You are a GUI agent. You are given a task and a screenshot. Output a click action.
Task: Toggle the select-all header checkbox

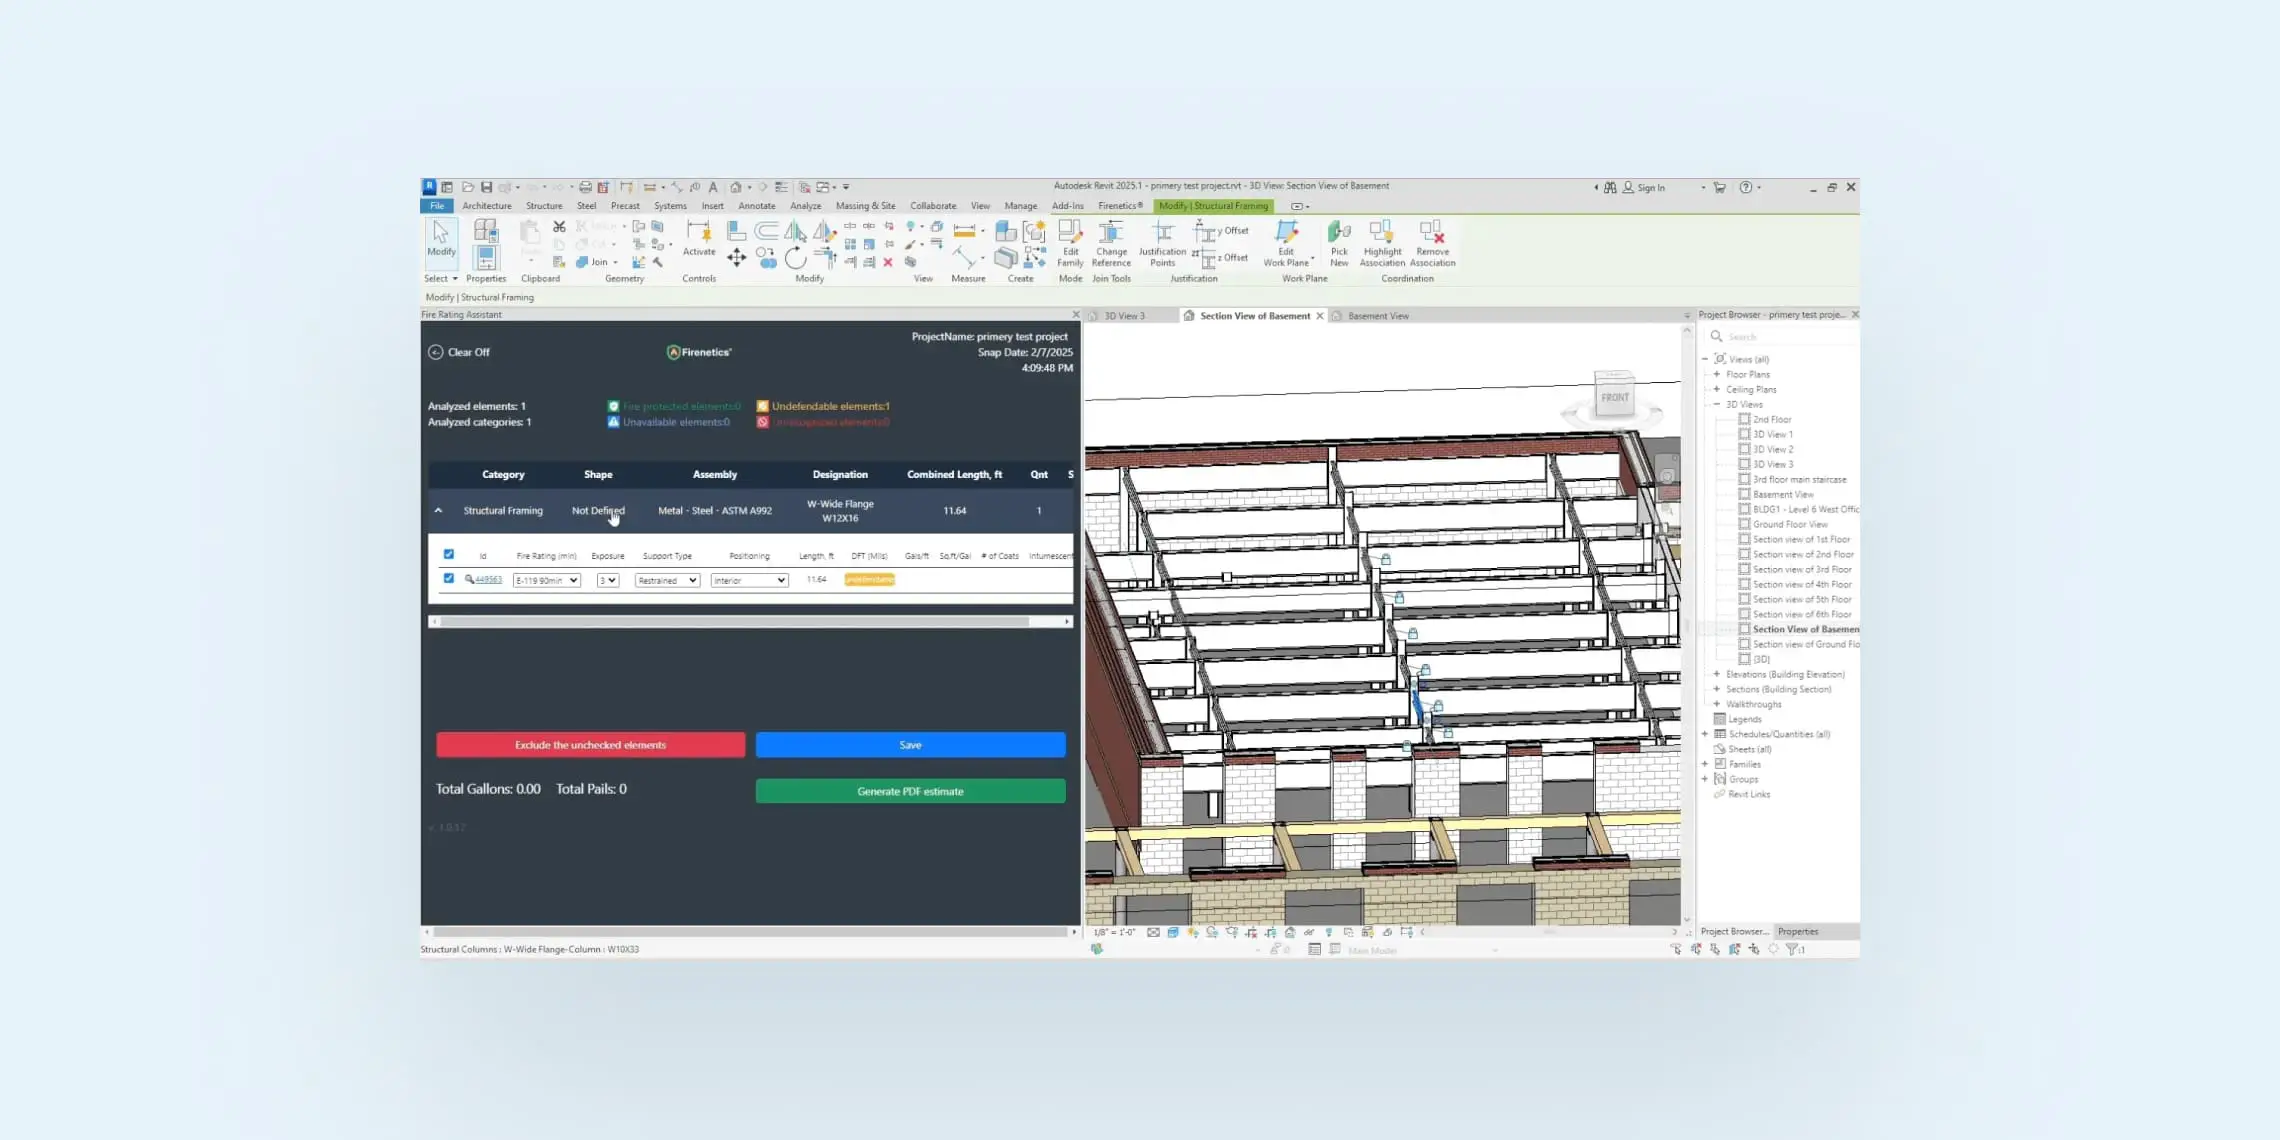pos(448,554)
